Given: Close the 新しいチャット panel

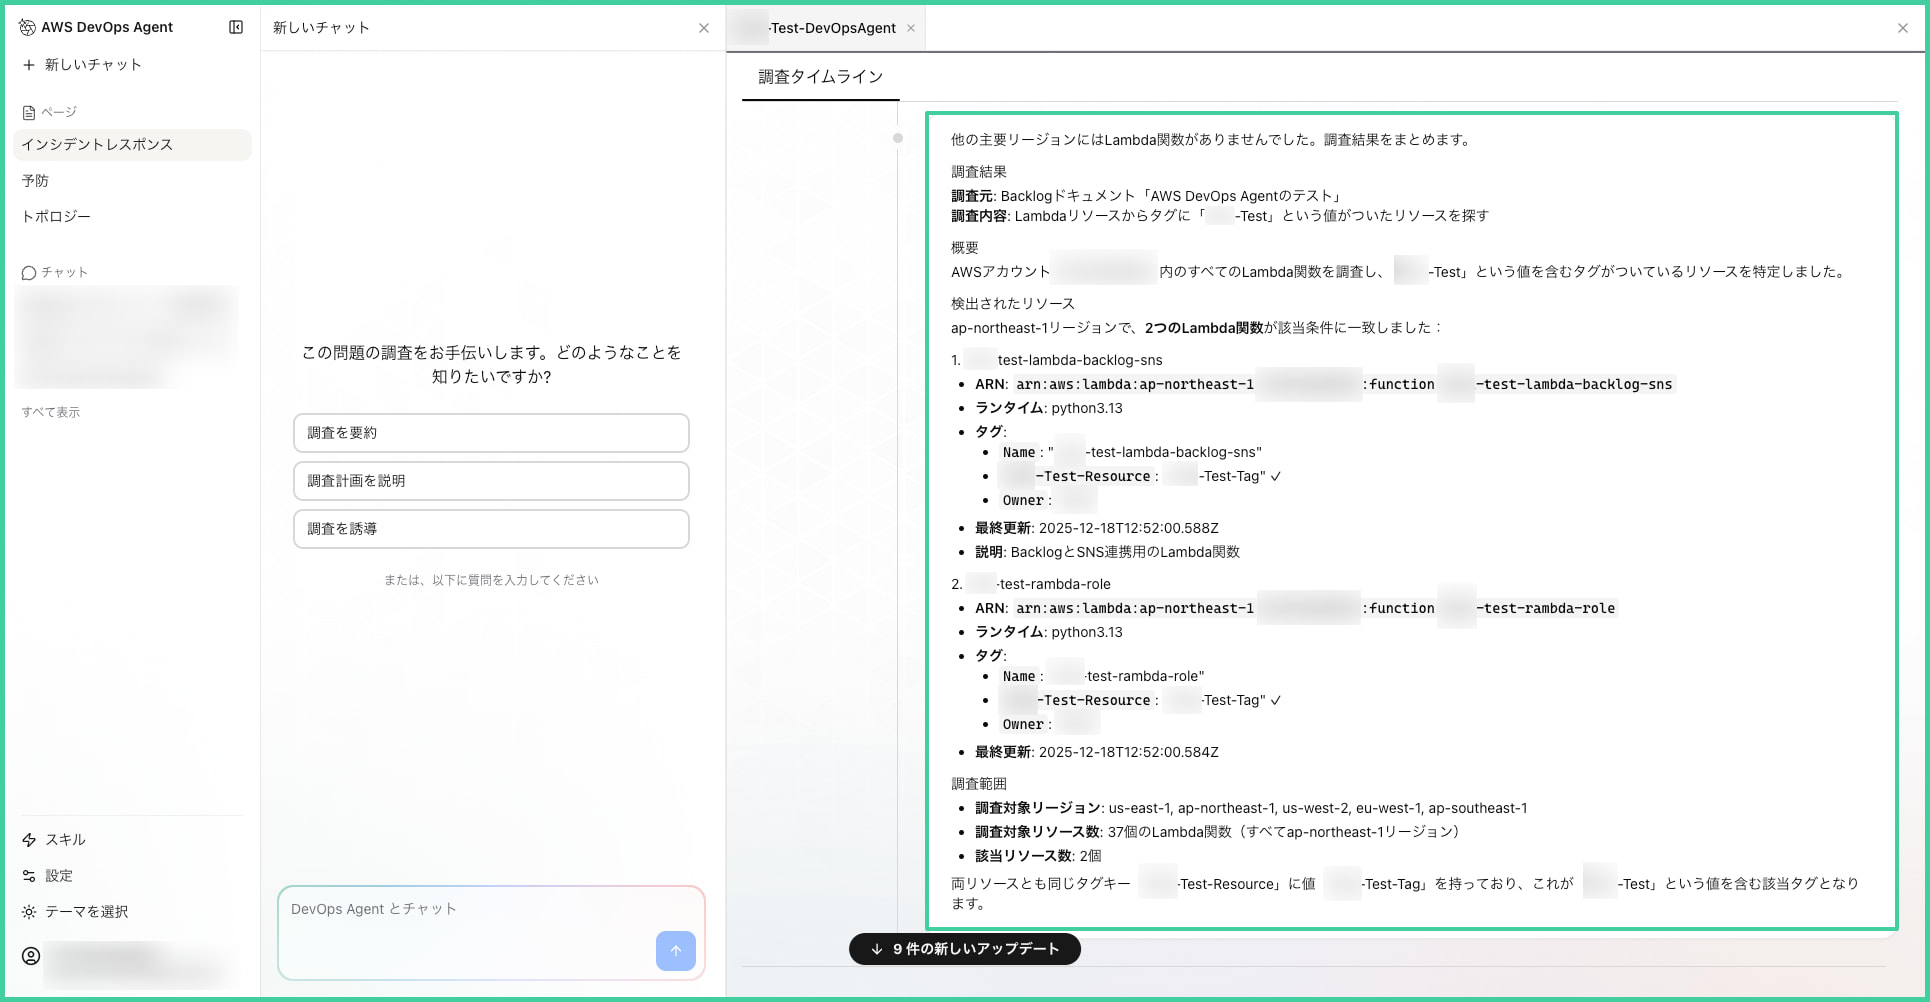Looking at the screenshot, I should (704, 28).
